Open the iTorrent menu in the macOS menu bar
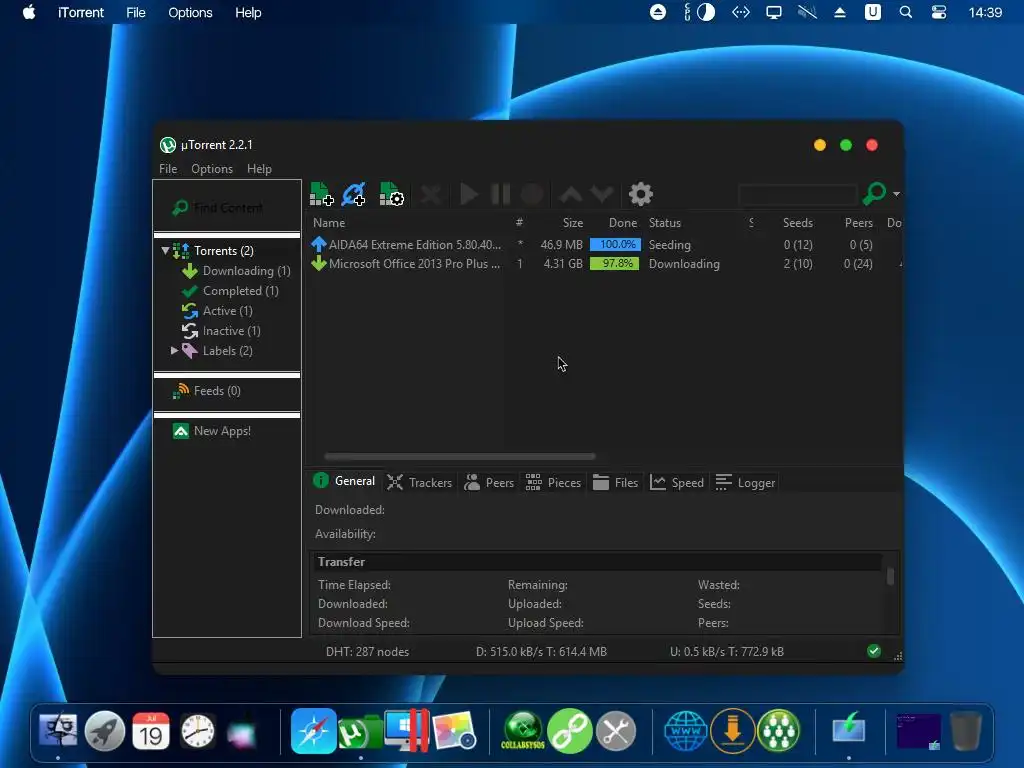This screenshot has width=1024, height=768. [81, 12]
